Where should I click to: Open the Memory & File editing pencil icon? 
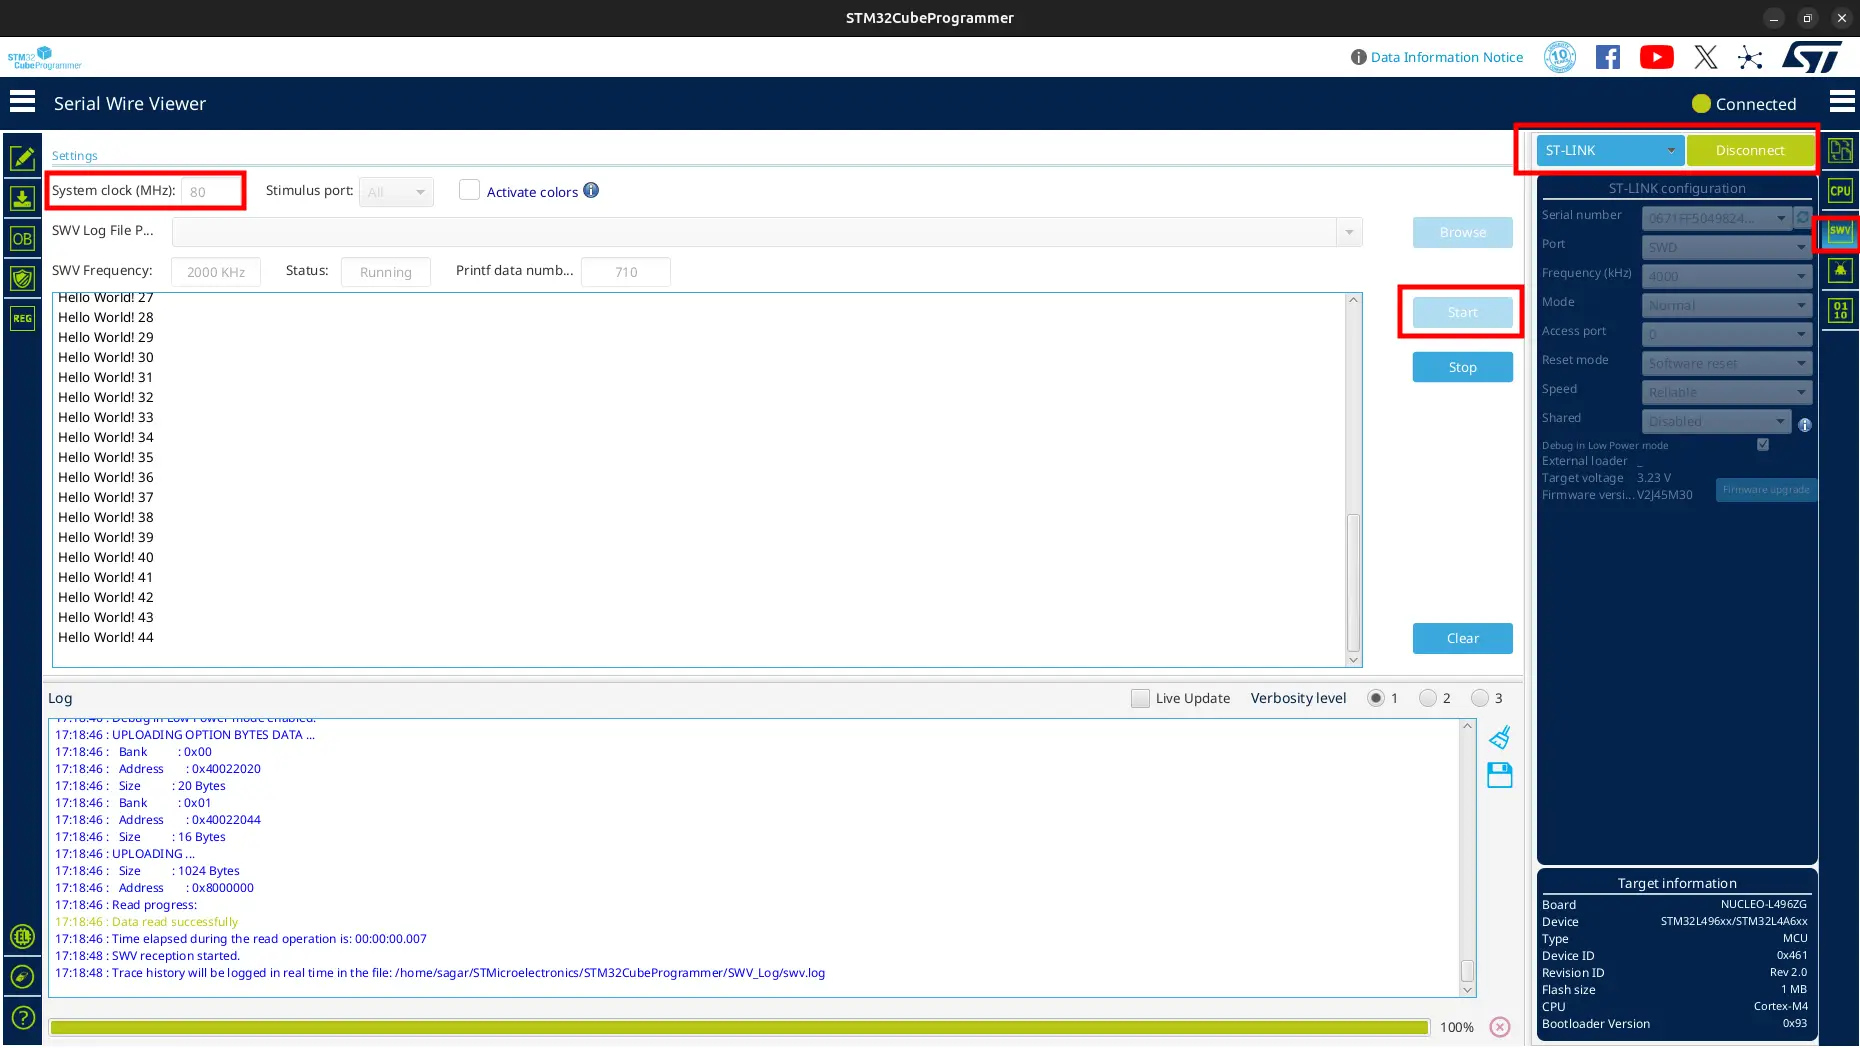pyautogui.click(x=22, y=158)
